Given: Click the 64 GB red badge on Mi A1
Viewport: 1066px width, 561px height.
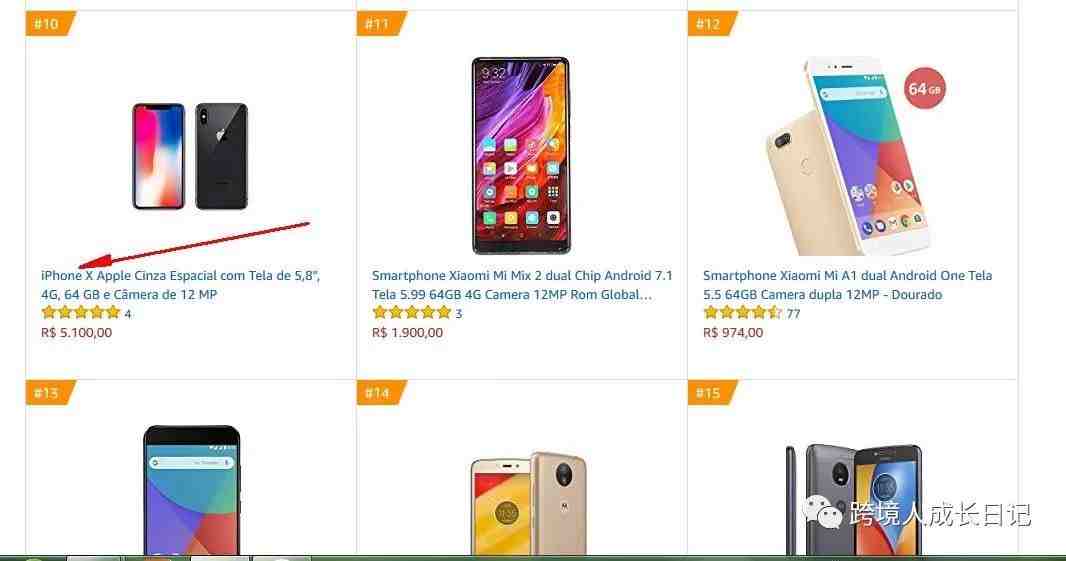Looking at the screenshot, I should pos(925,88).
